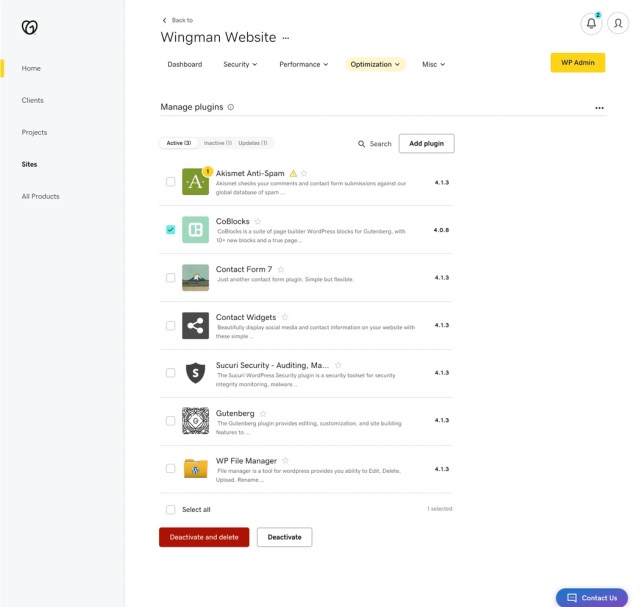Screen dimensions: 640x607
Task: Star the Gutenberg plugin
Action: click(x=263, y=414)
